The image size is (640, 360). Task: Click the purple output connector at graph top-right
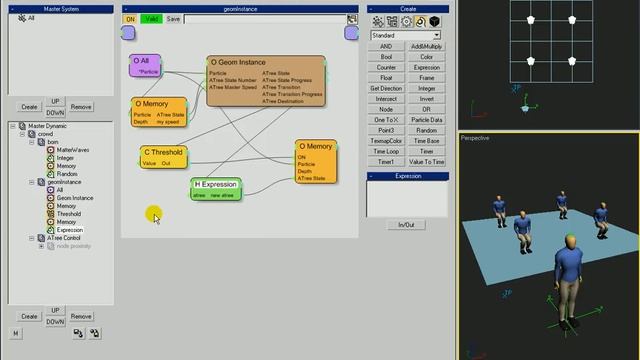tap(351, 33)
